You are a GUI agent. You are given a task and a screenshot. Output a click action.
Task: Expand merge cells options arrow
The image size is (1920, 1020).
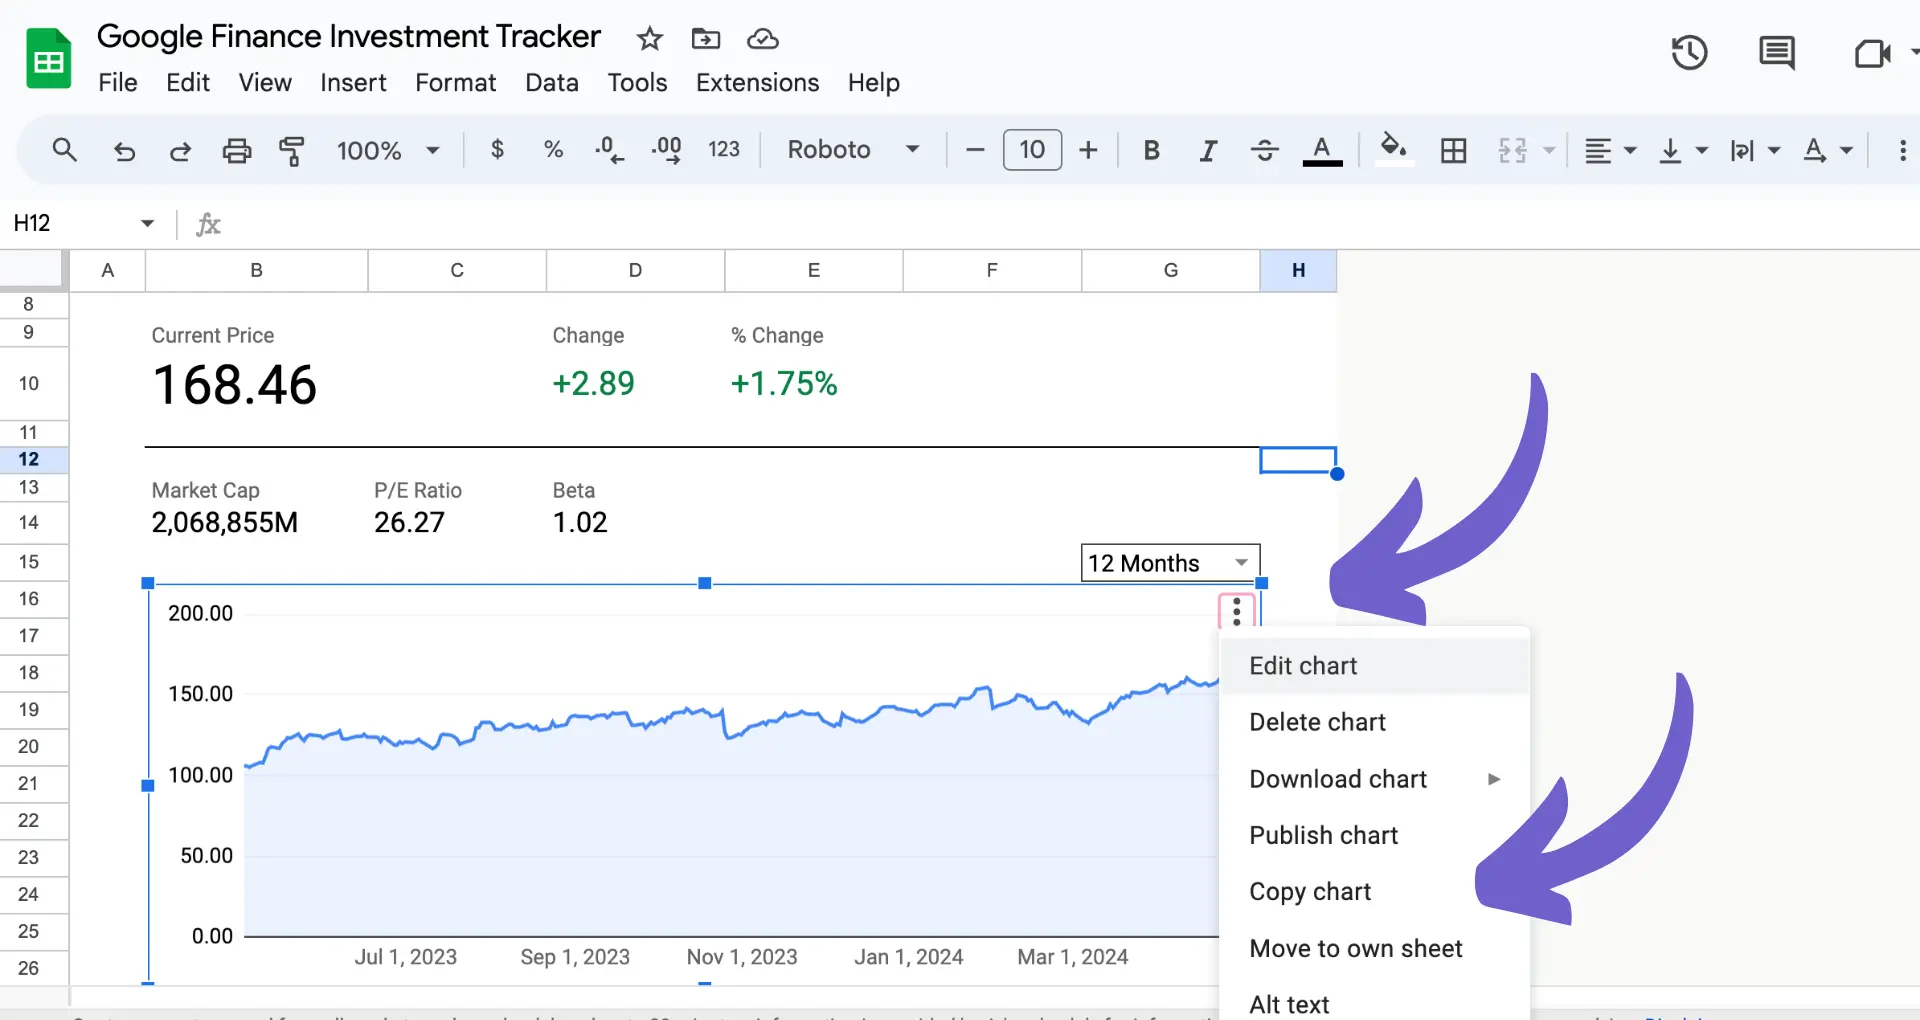[1549, 151]
